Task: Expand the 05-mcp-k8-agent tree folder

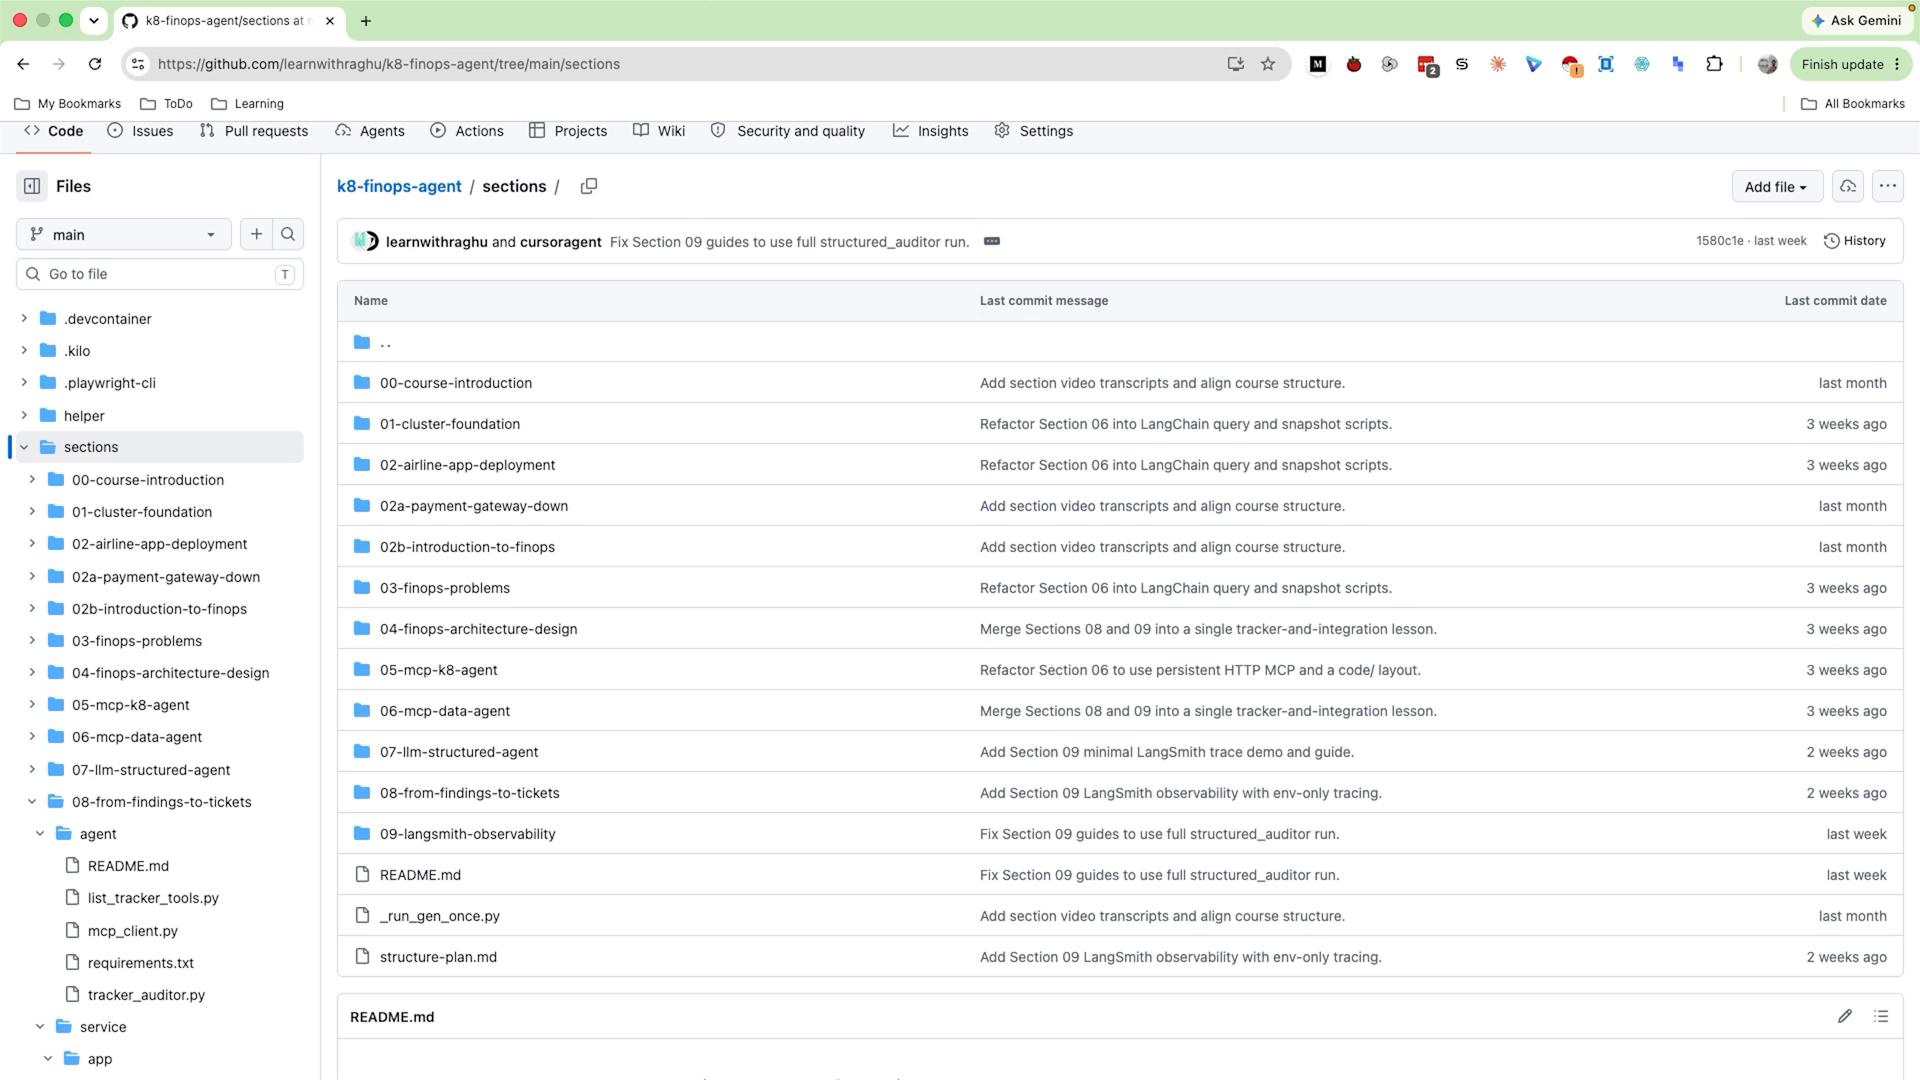Action: pyautogui.click(x=32, y=705)
